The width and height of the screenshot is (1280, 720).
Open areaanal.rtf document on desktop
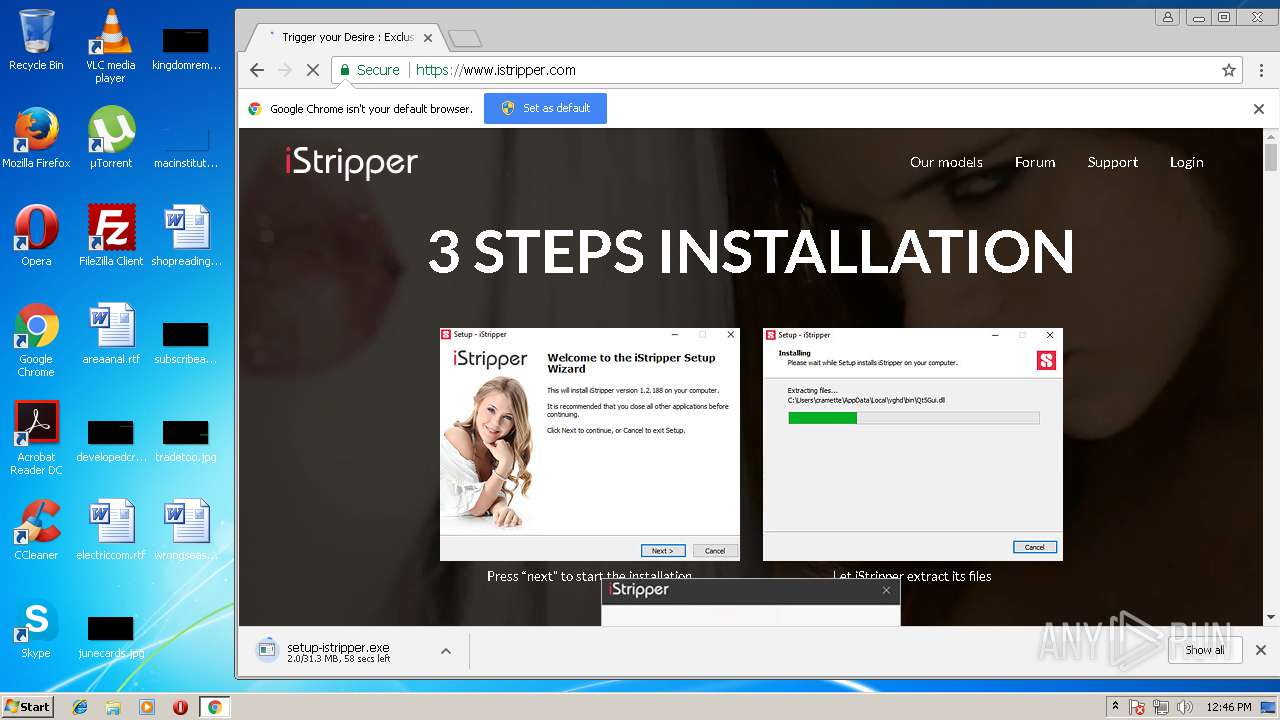tap(111, 334)
